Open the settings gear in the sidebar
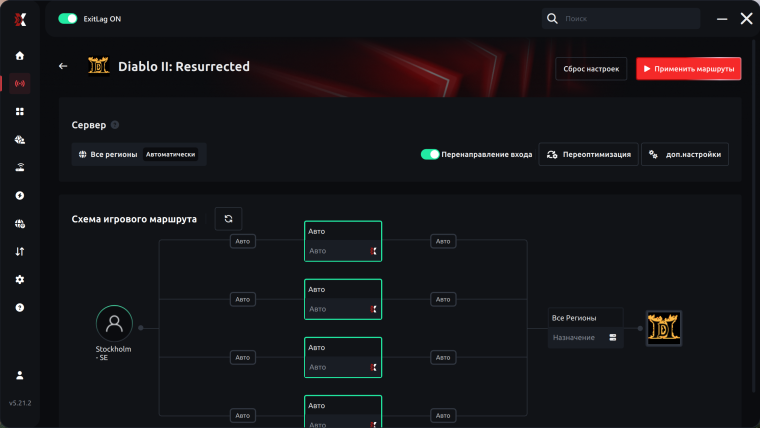Viewport: 760px width, 428px height. click(x=20, y=280)
